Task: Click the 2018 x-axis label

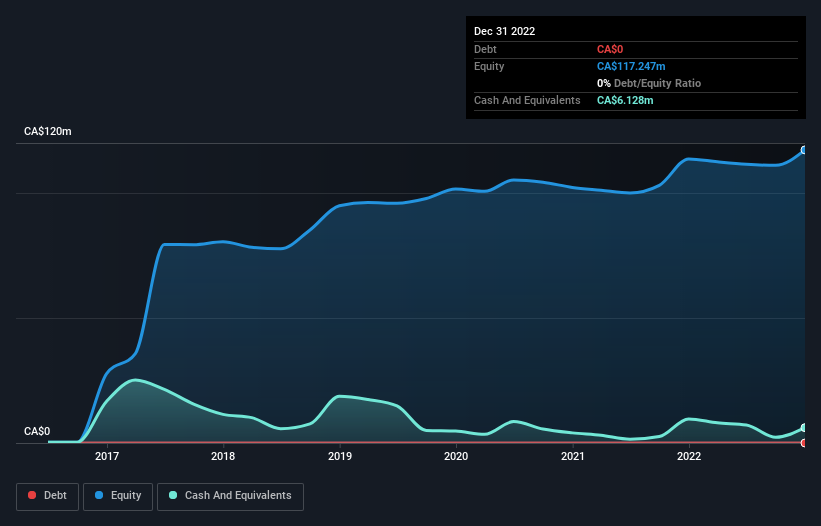Action: coord(223,456)
